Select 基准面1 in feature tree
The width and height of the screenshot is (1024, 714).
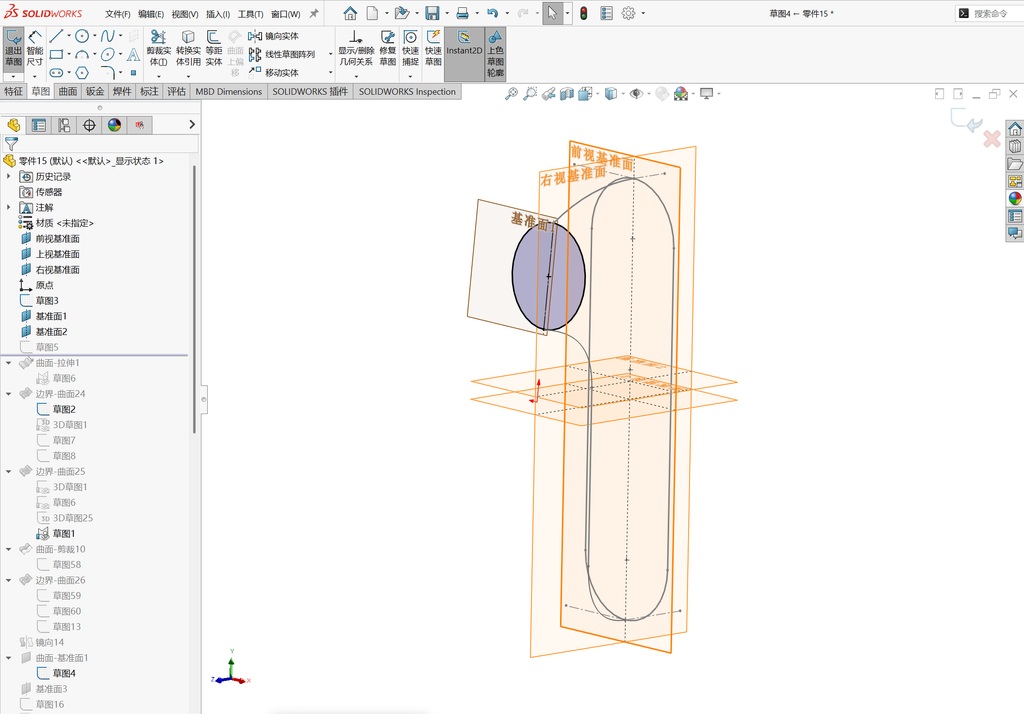click(51, 316)
